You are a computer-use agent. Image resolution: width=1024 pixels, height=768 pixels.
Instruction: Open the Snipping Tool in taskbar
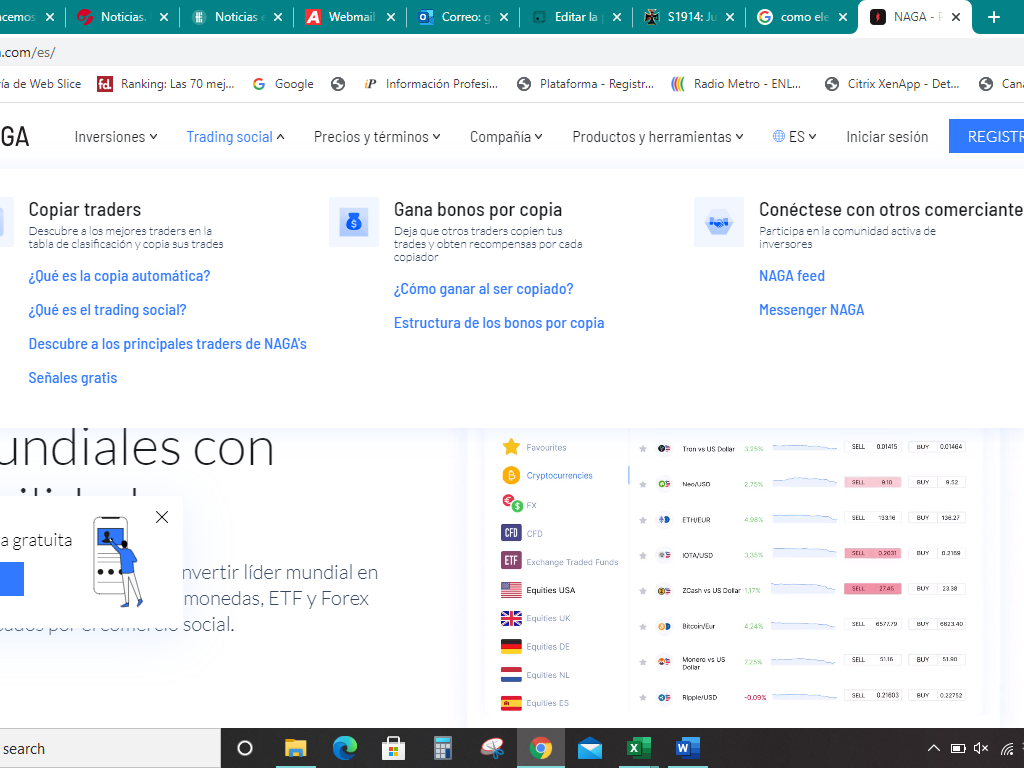492,748
